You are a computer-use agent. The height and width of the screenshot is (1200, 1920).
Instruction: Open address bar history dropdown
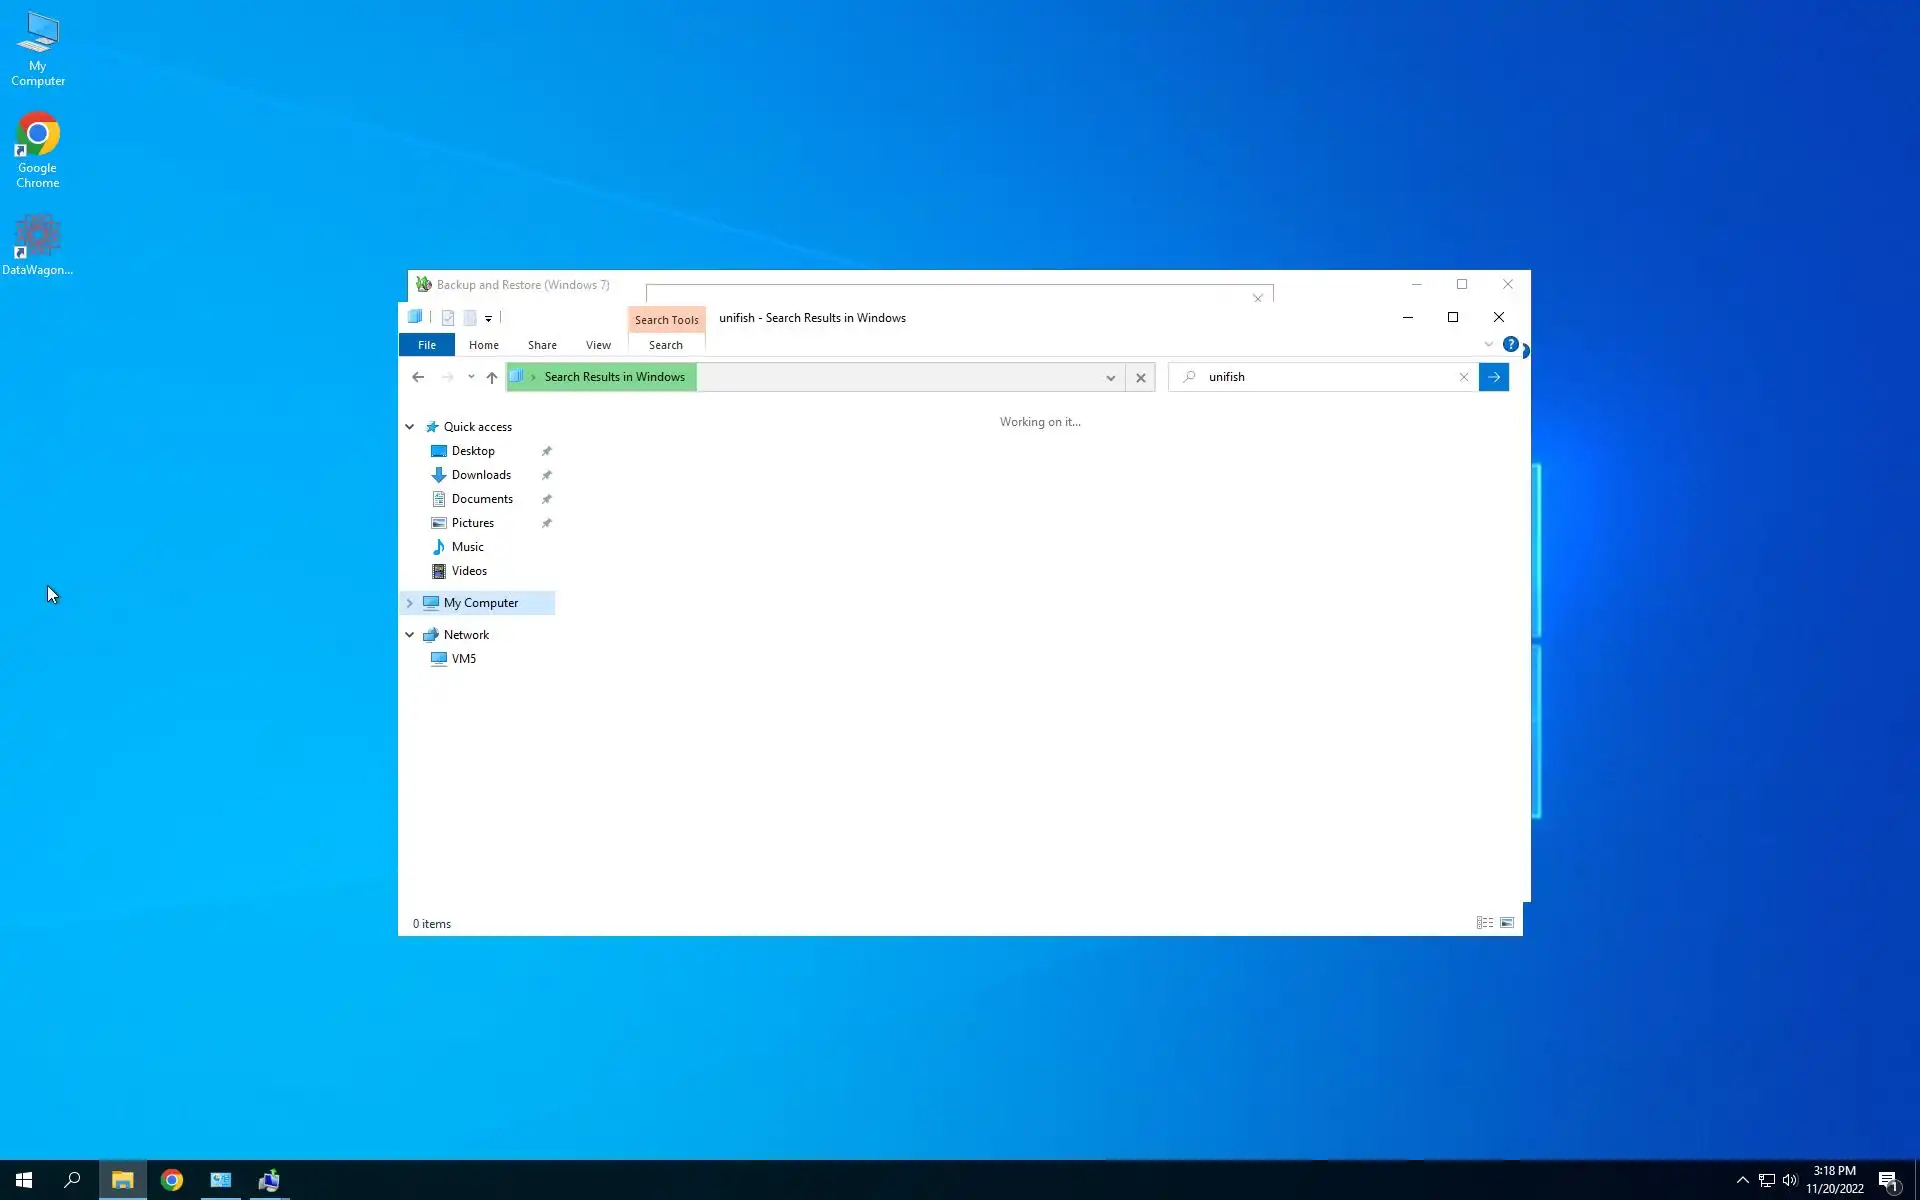click(x=1110, y=377)
